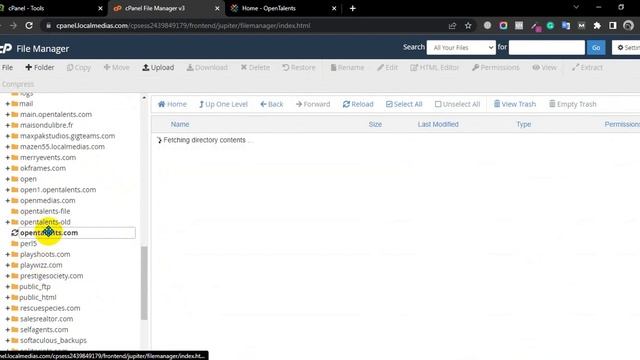Viewport: 640px width, 360px height.
Task: Select the opentalents-file folder
Action: coord(45,211)
